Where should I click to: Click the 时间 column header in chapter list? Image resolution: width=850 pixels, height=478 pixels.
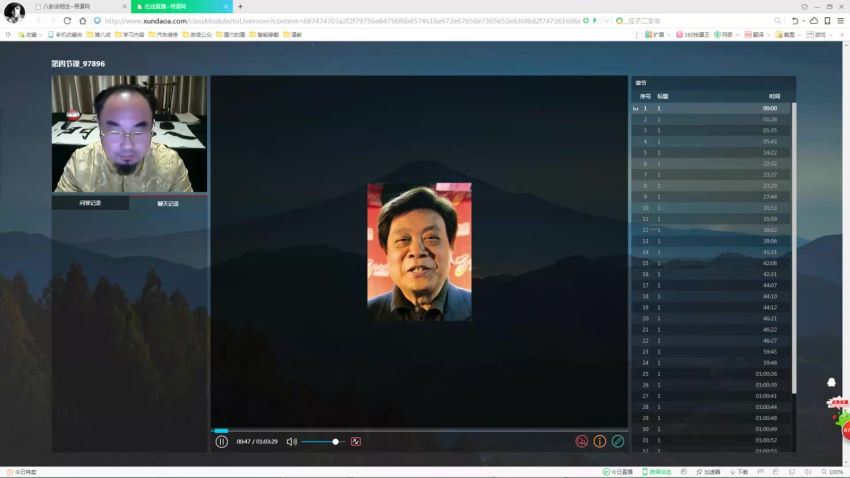[774, 96]
